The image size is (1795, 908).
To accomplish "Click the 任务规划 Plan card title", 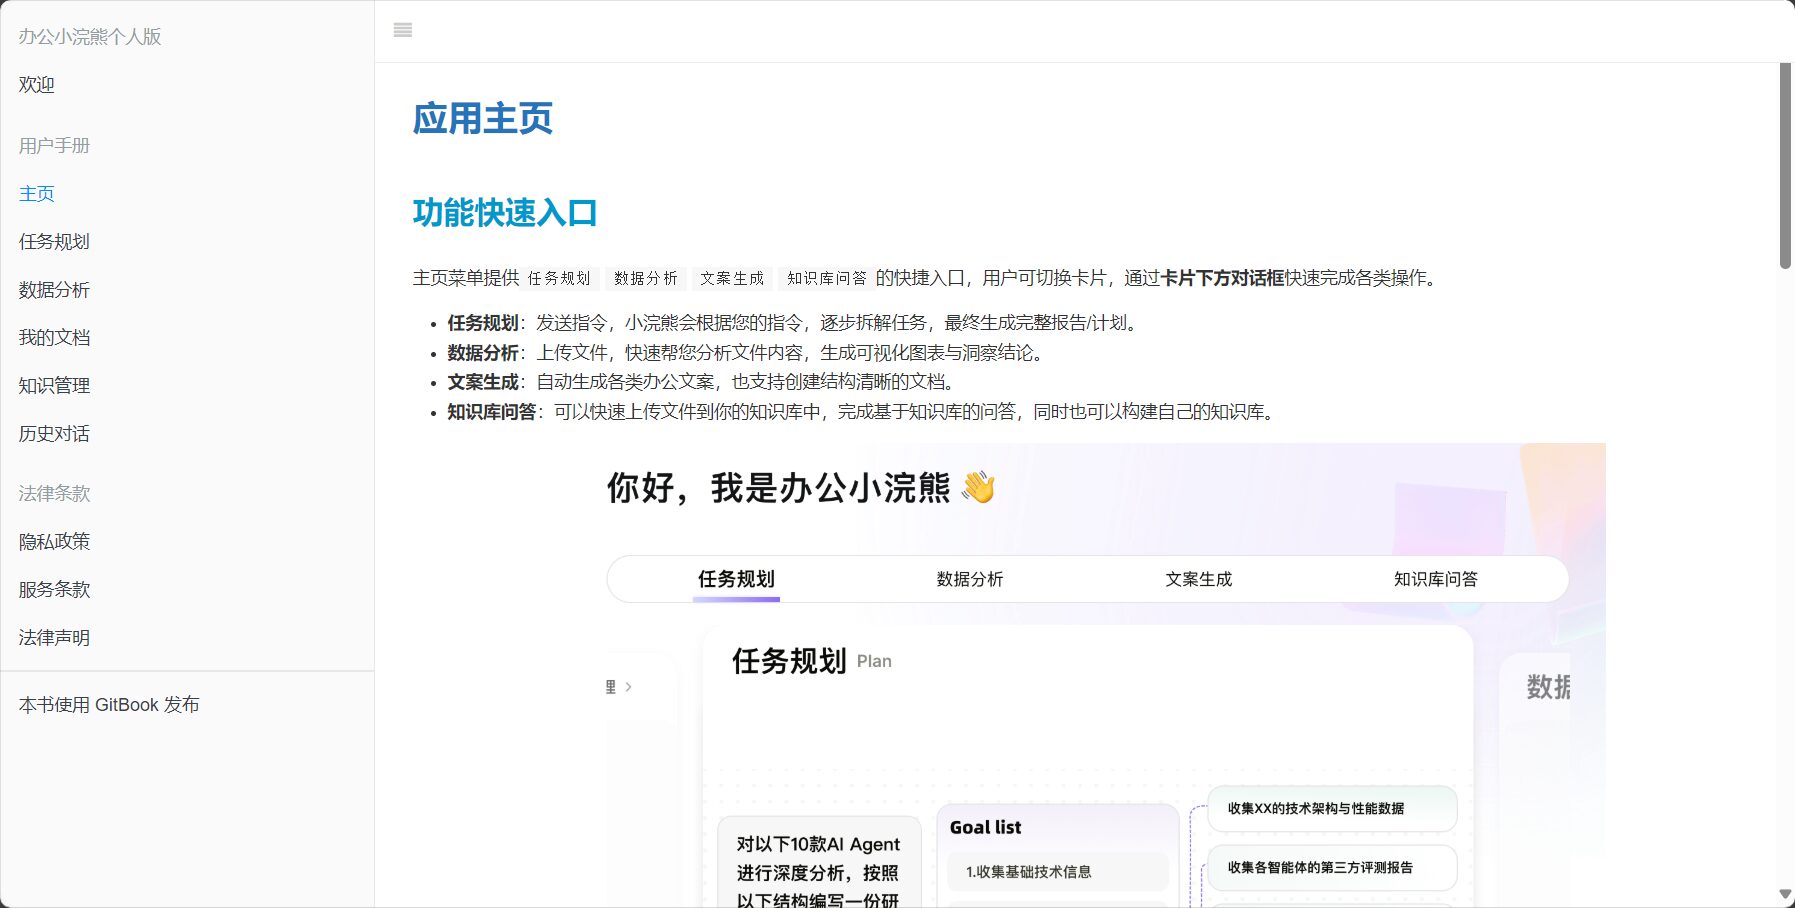I will [811, 661].
